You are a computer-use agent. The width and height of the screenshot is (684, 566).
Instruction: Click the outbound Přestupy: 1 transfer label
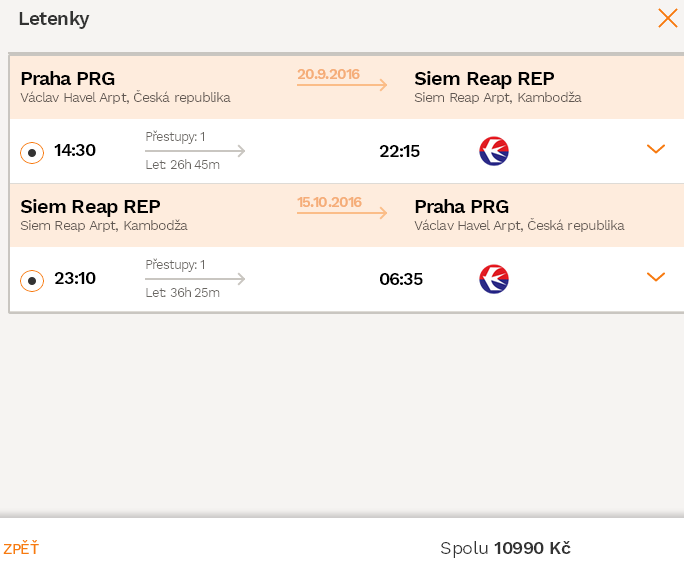(x=175, y=137)
